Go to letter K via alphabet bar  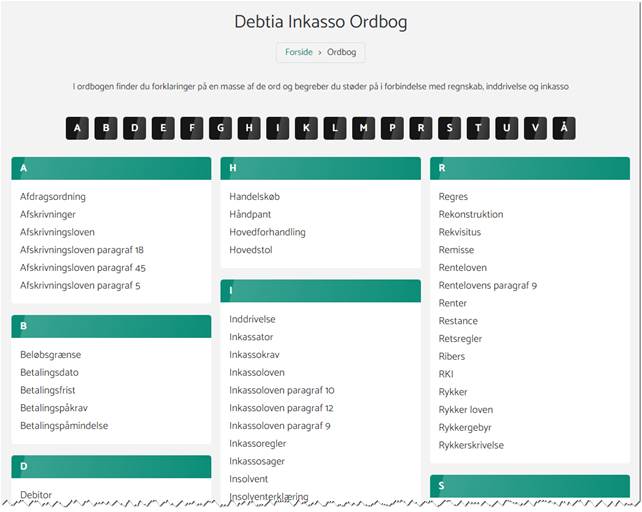pos(308,128)
